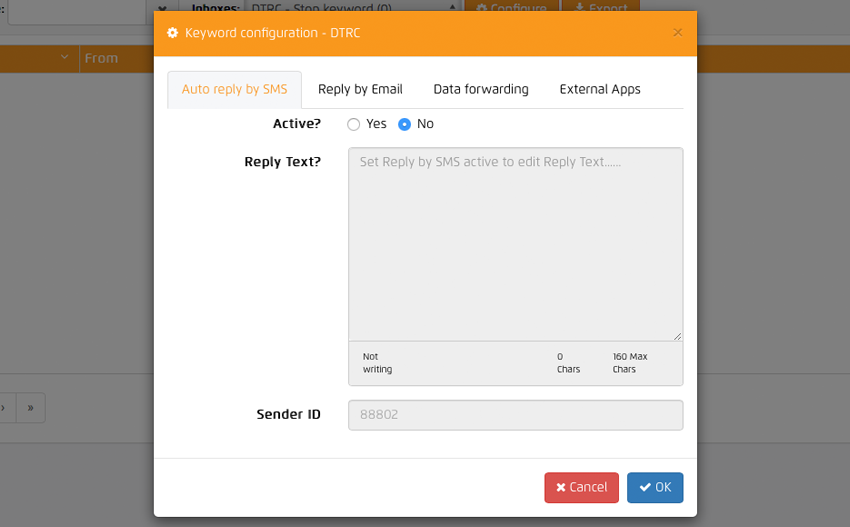The height and width of the screenshot is (527, 850).
Task: Click the 'Reply Text?' label
Action: [282, 162]
